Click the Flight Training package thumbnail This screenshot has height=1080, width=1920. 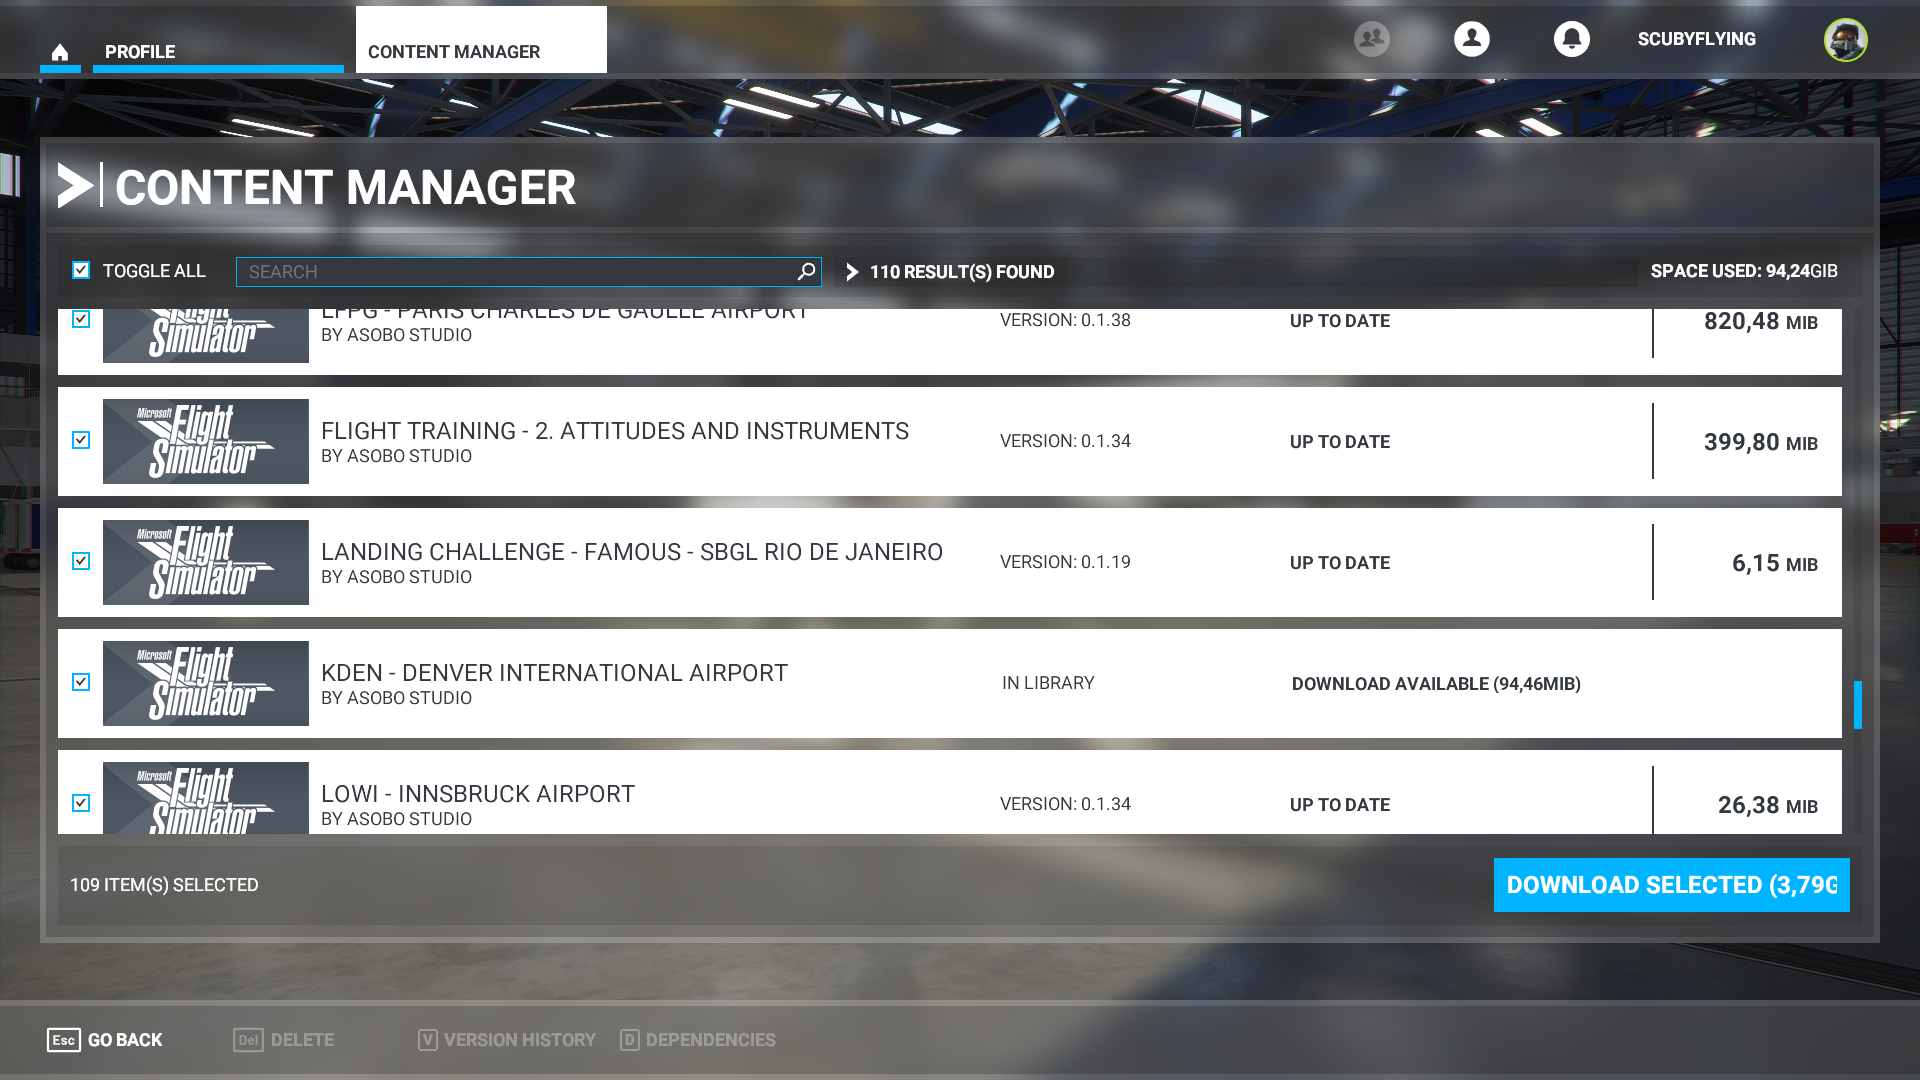click(206, 441)
